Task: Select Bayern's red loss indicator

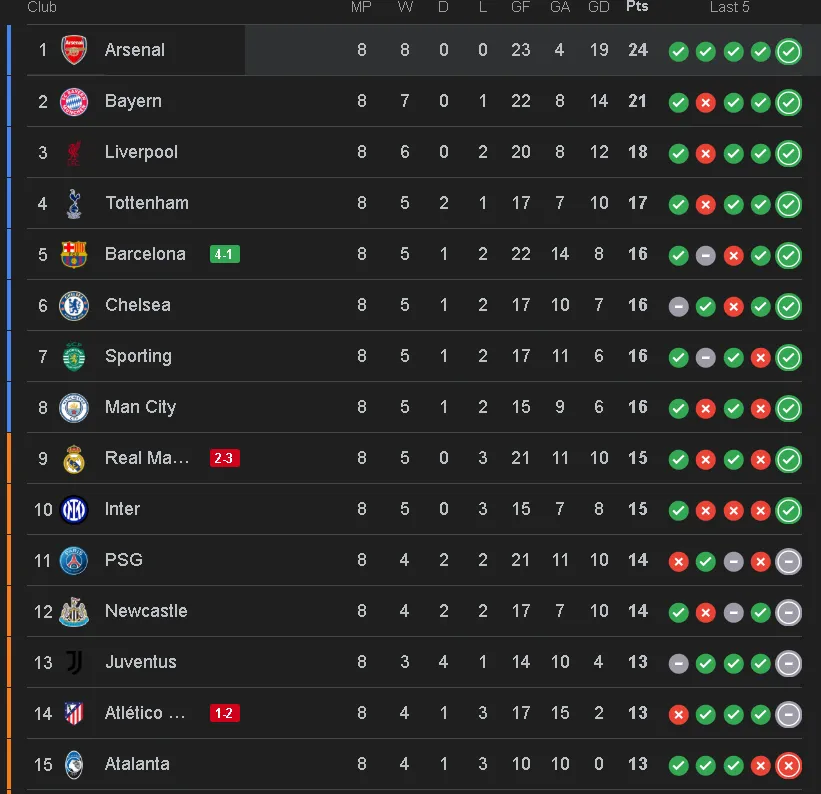Action: [x=705, y=102]
